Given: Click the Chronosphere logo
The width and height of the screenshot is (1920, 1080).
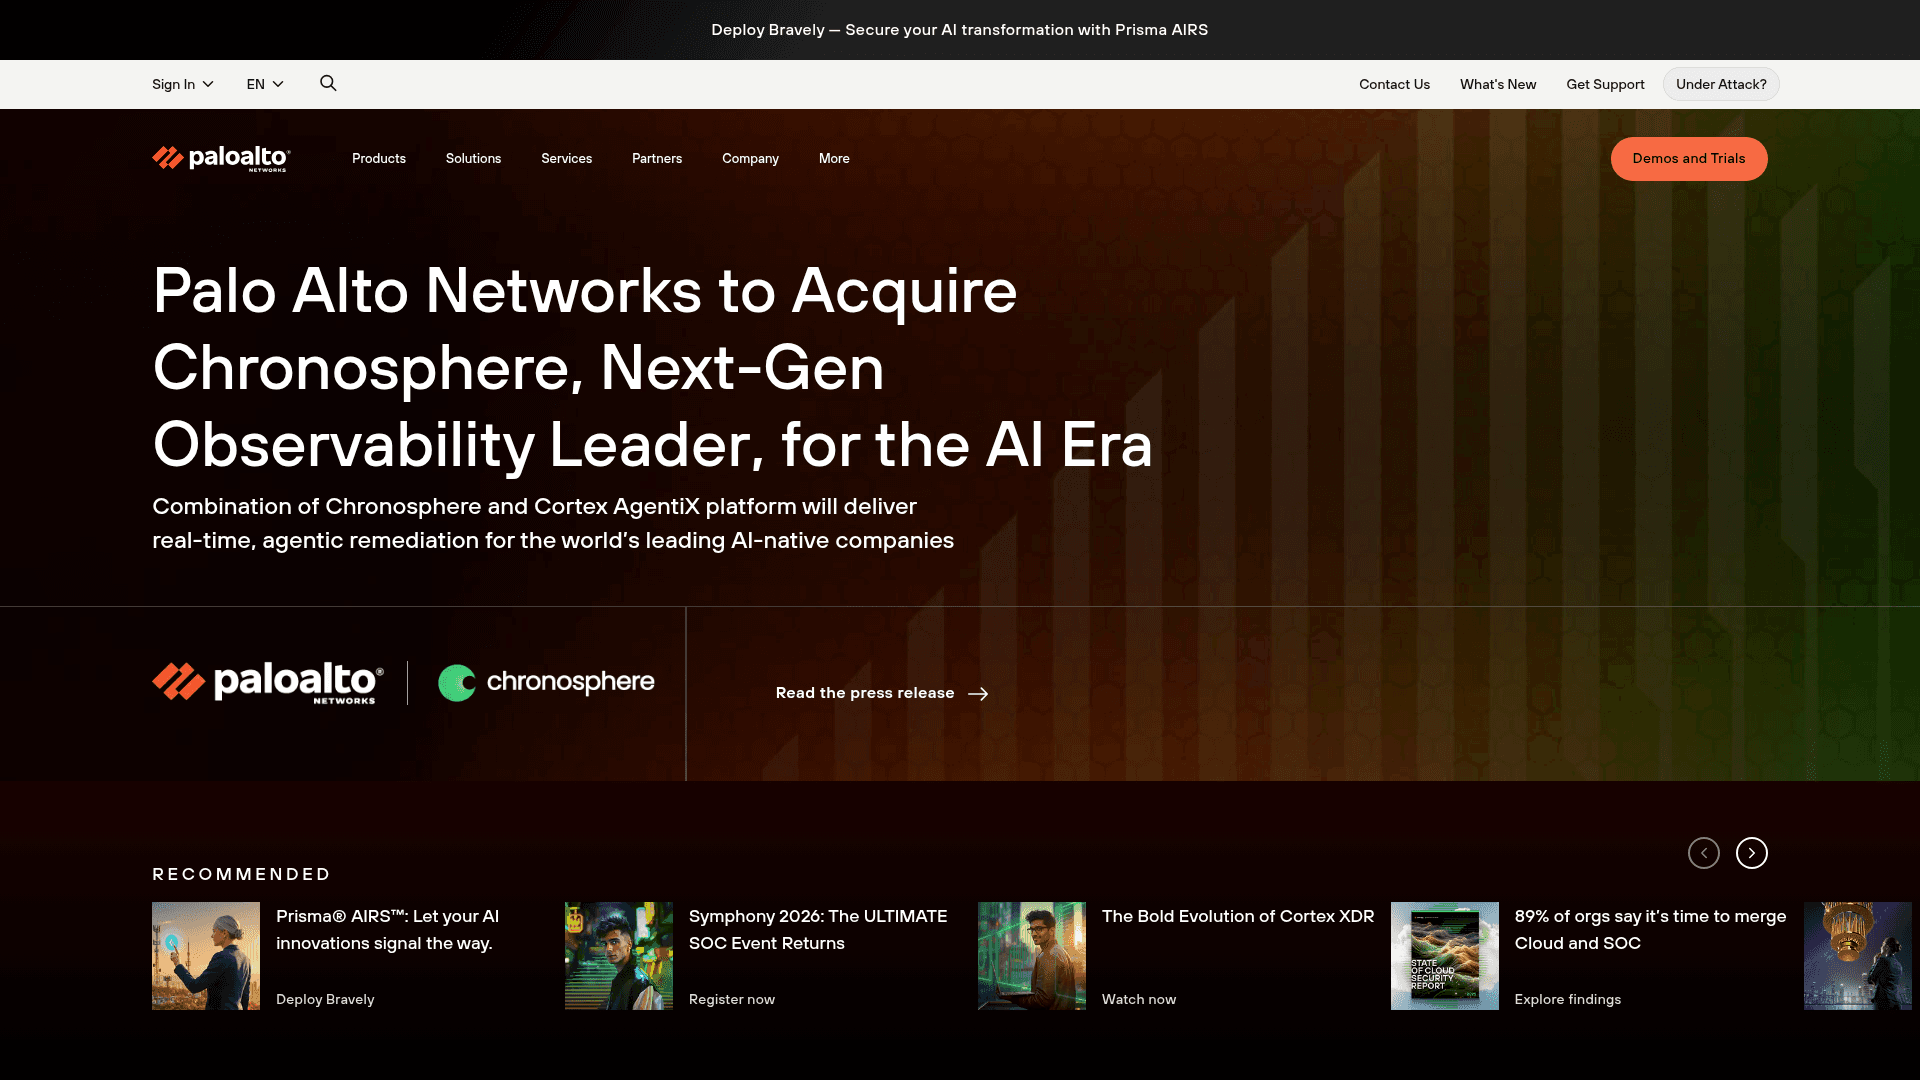Looking at the screenshot, I should click(x=546, y=682).
